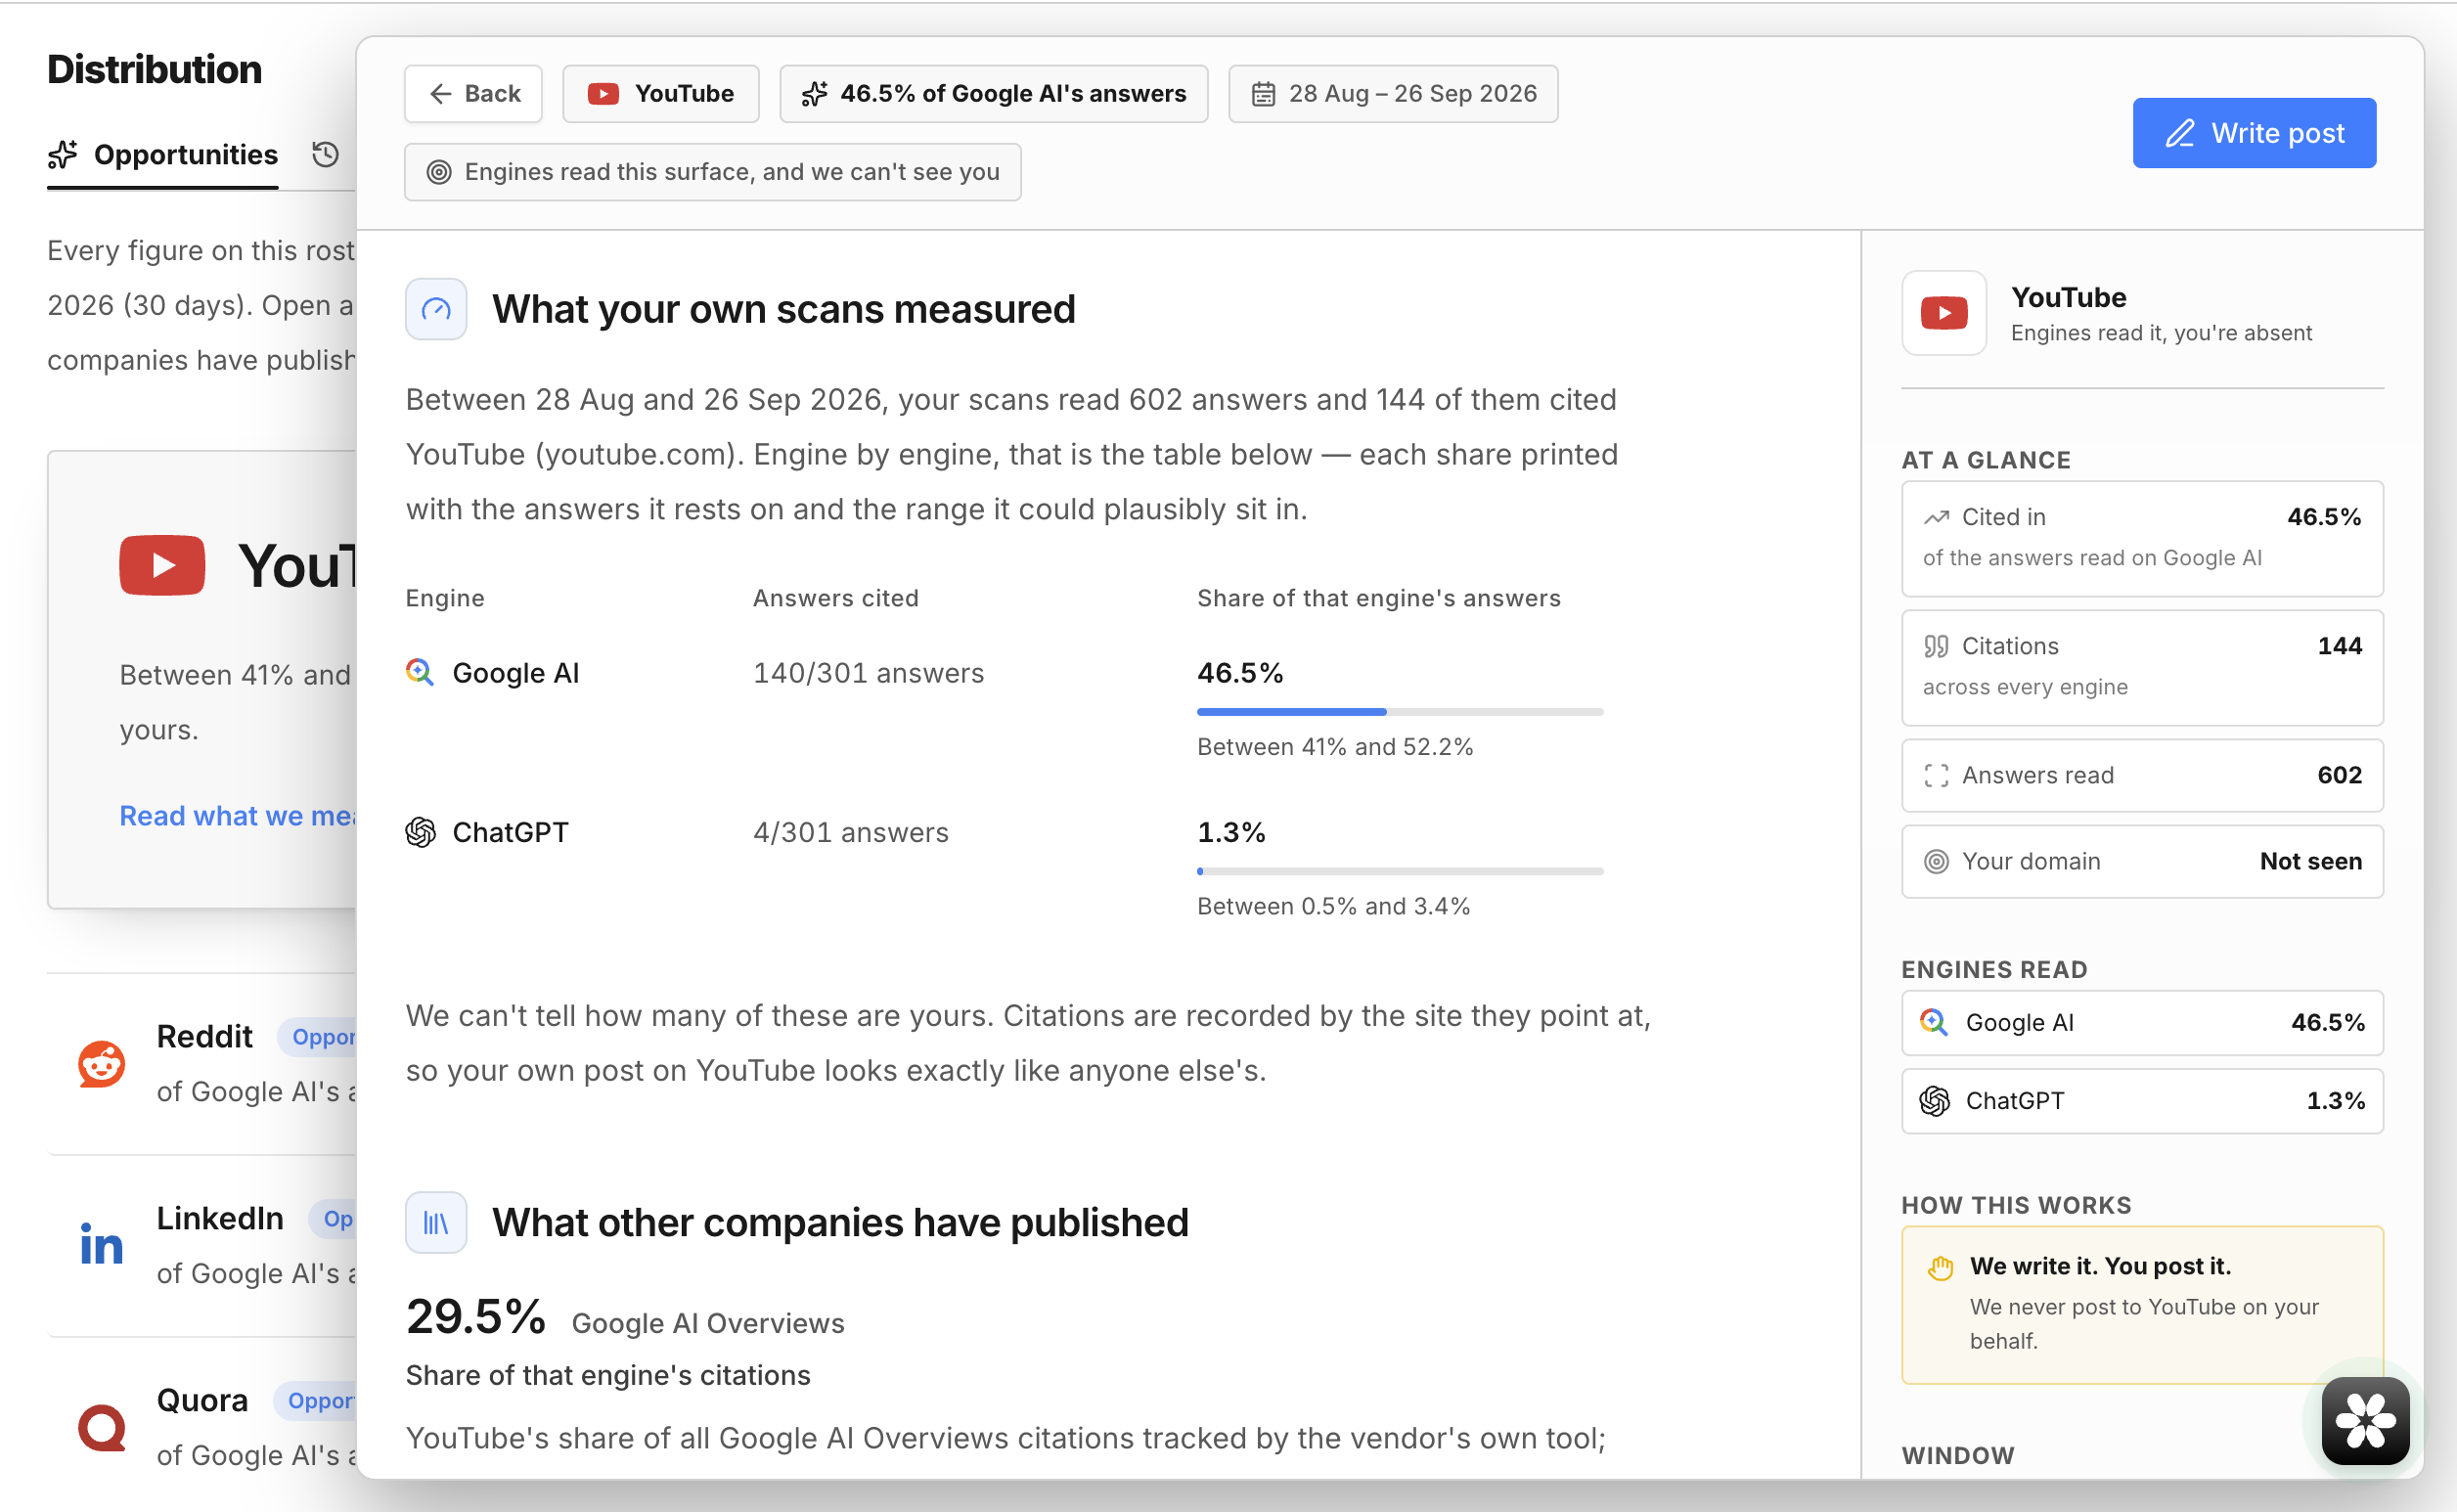The height and width of the screenshot is (1512, 2457).
Task: Click the YouTube icon in the header chip
Action: tap(603, 94)
